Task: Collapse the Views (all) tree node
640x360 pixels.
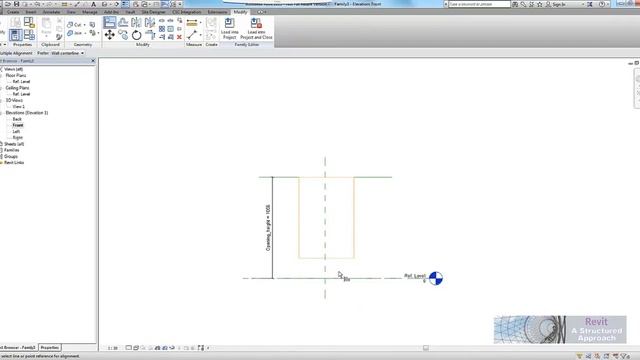Action: pyautogui.click(x=2, y=69)
